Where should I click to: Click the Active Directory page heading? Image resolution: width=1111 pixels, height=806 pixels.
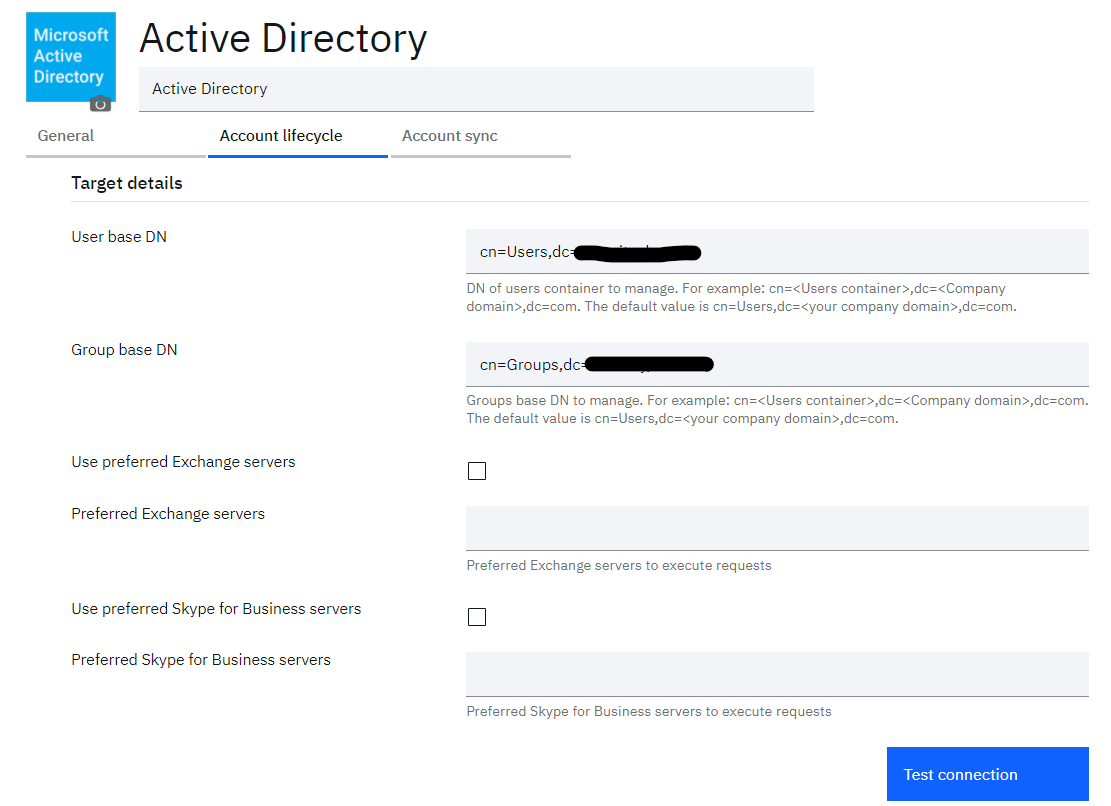click(x=283, y=38)
